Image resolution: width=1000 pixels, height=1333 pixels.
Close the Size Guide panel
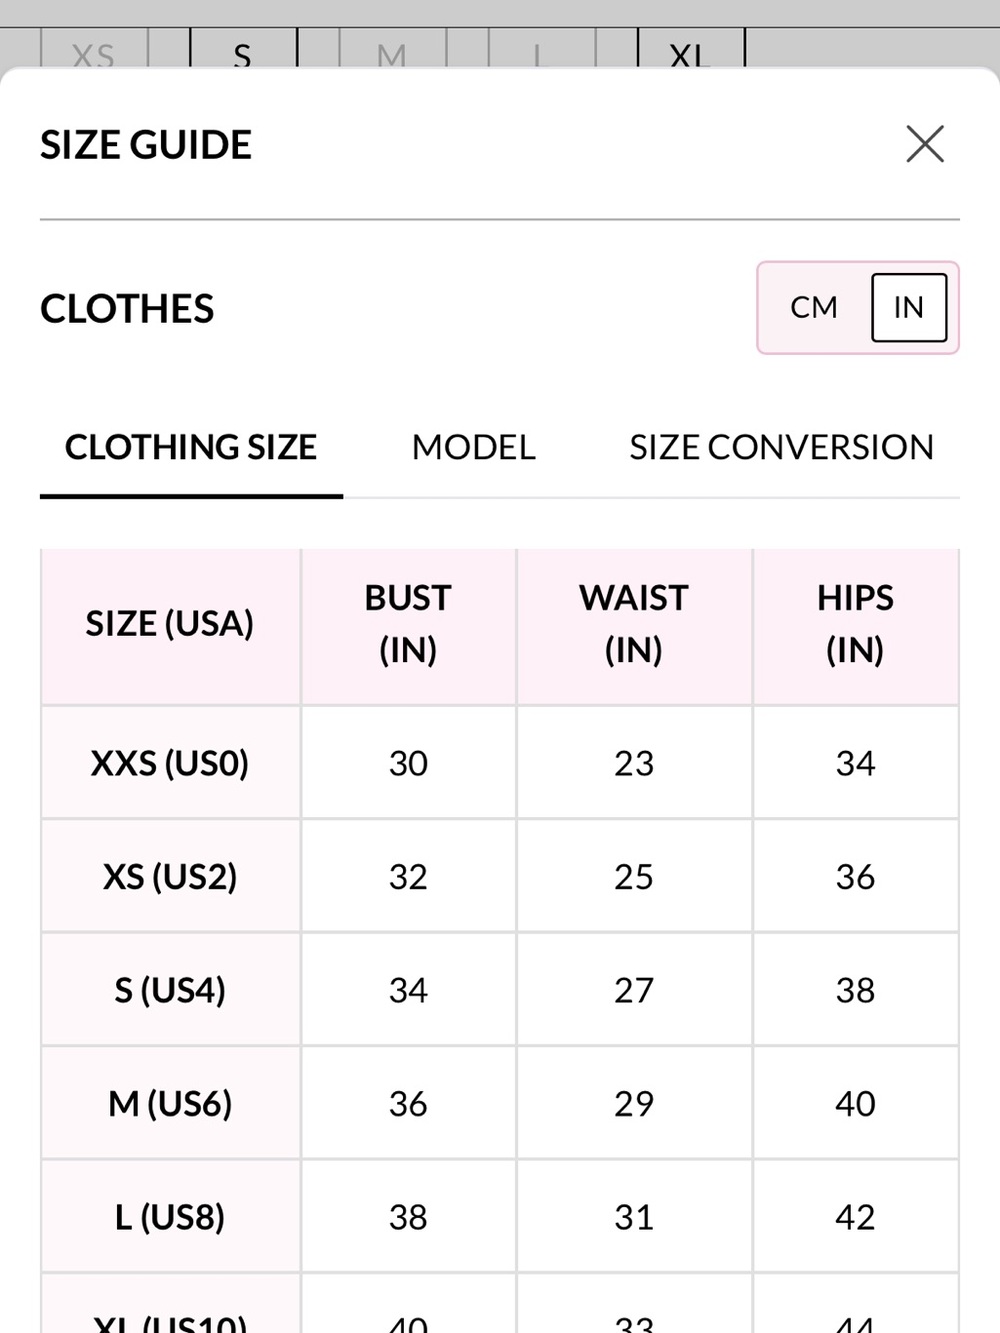coord(925,144)
